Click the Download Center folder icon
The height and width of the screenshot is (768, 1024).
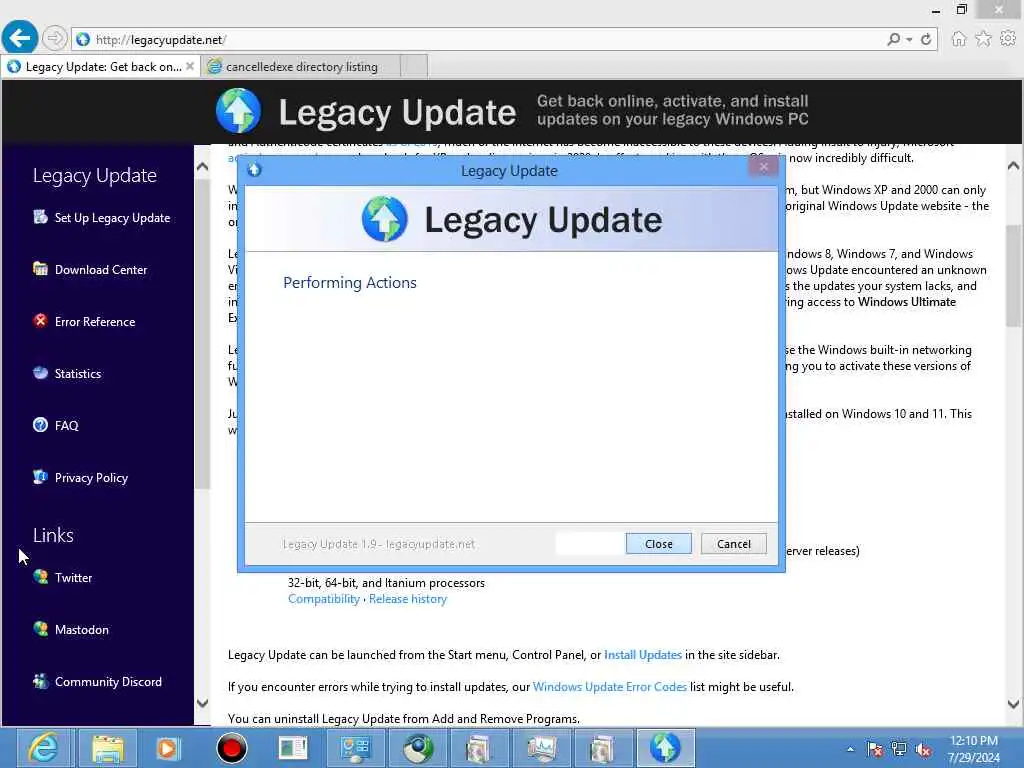[x=40, y=268]
